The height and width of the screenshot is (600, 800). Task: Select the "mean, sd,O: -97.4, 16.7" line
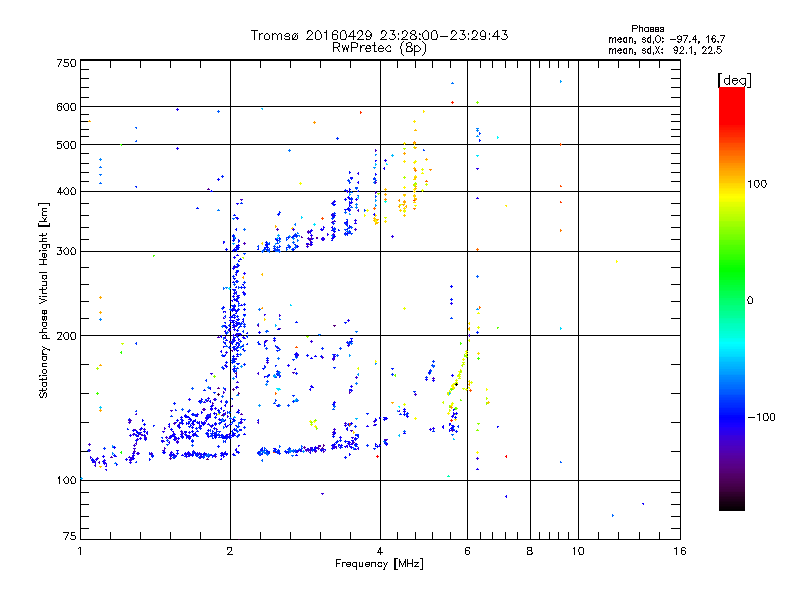pos(666,39)
